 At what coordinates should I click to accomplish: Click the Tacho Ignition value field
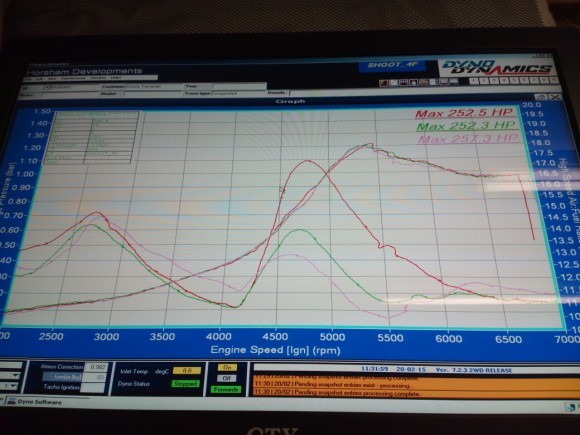click(x=93, y=387)
